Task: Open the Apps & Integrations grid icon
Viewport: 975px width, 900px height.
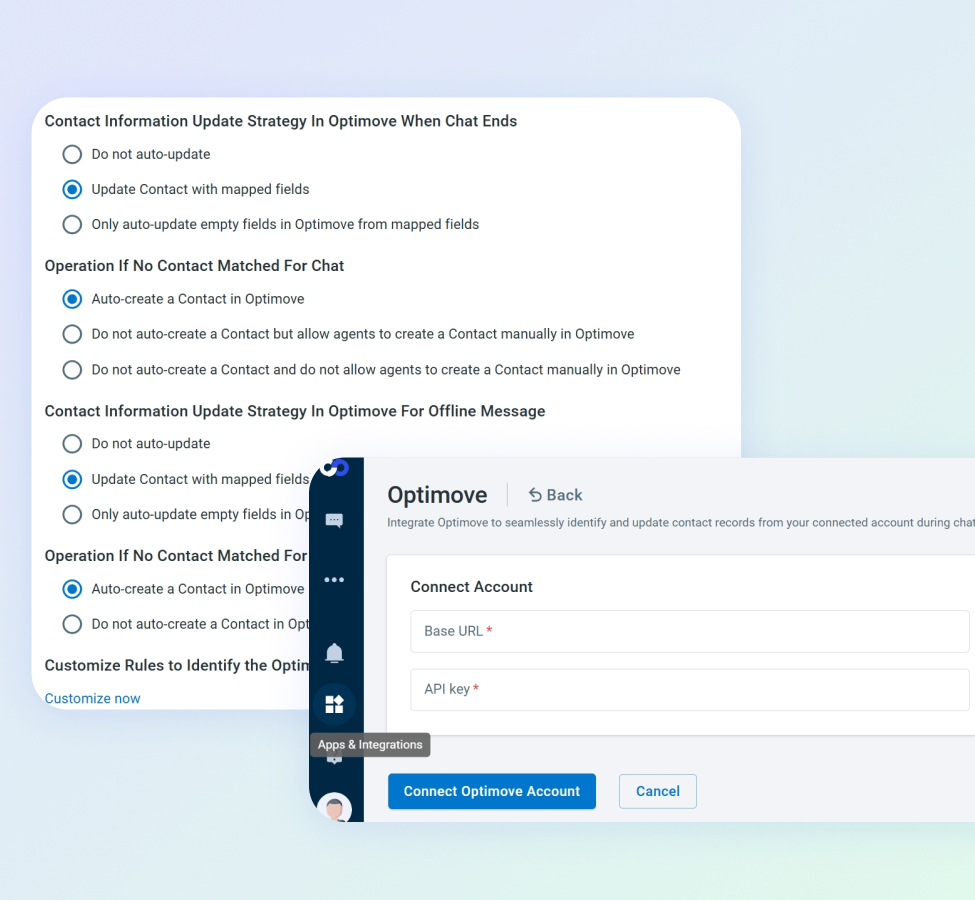Action: click(x=335, y=704)
